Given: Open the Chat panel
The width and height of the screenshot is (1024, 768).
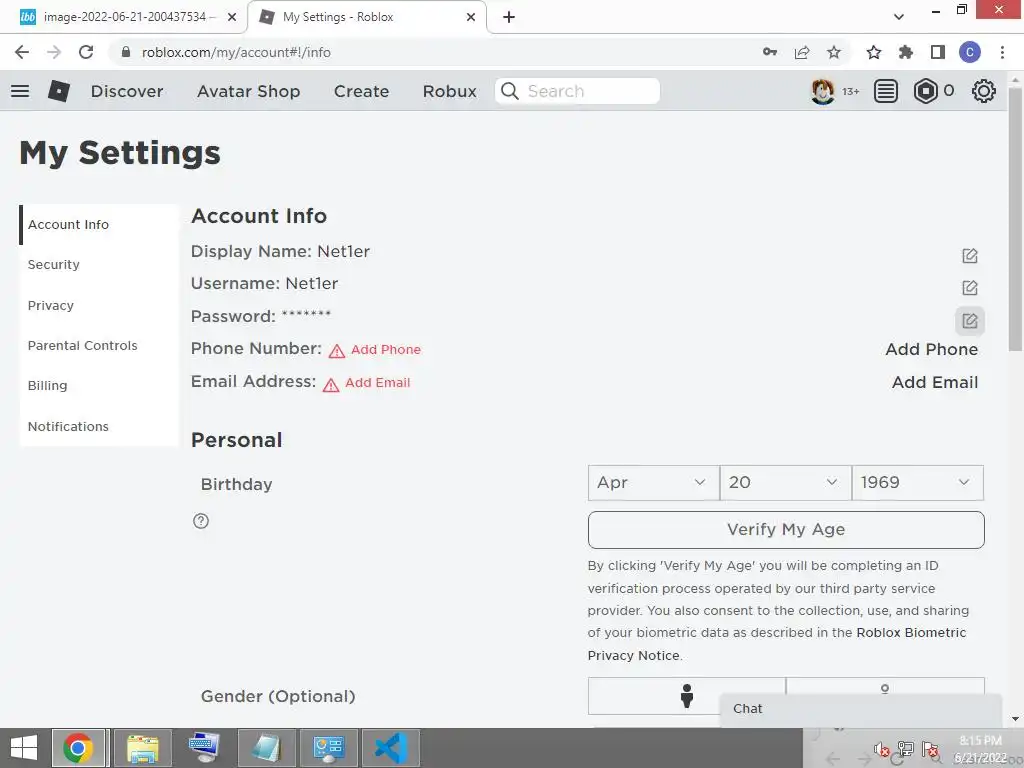Looking at the screenshot, I should click(x=860, y=709).
